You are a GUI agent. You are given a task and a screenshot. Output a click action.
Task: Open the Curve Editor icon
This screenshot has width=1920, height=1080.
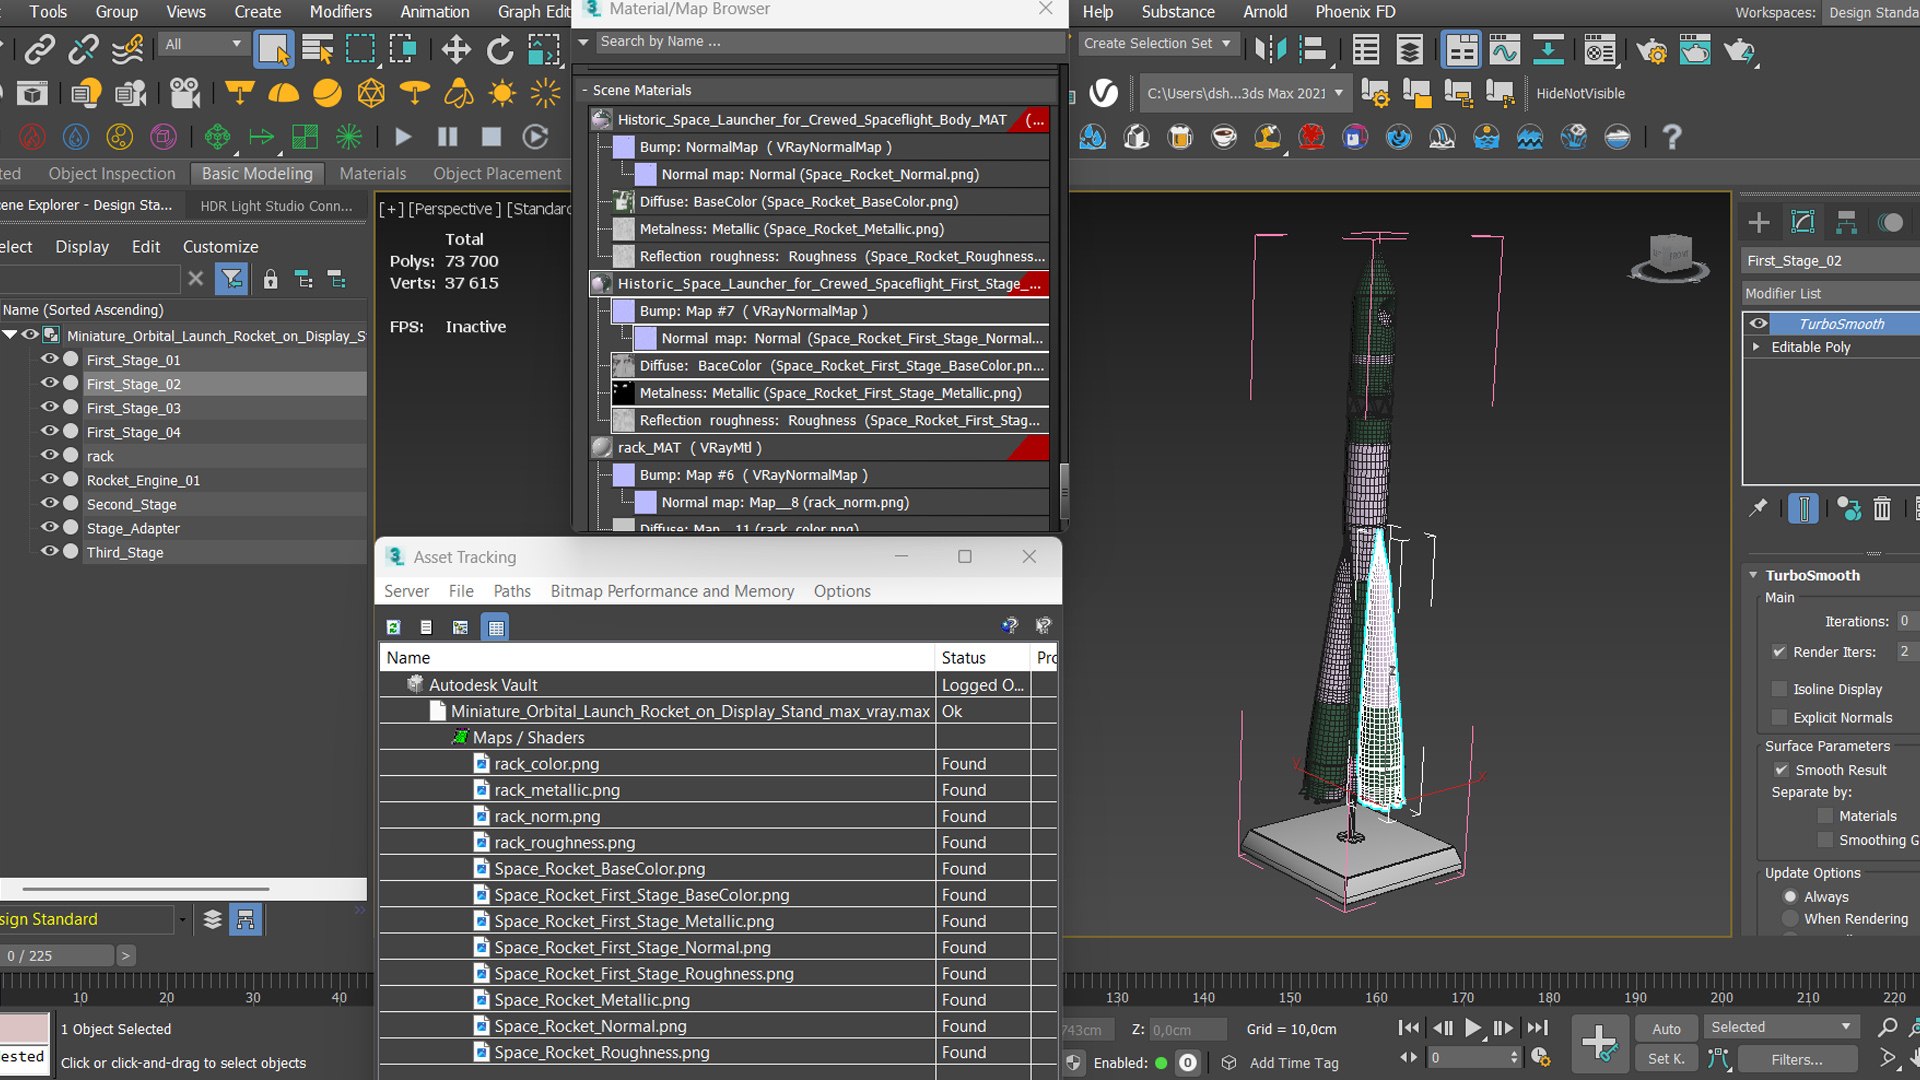click(1504, 48)
